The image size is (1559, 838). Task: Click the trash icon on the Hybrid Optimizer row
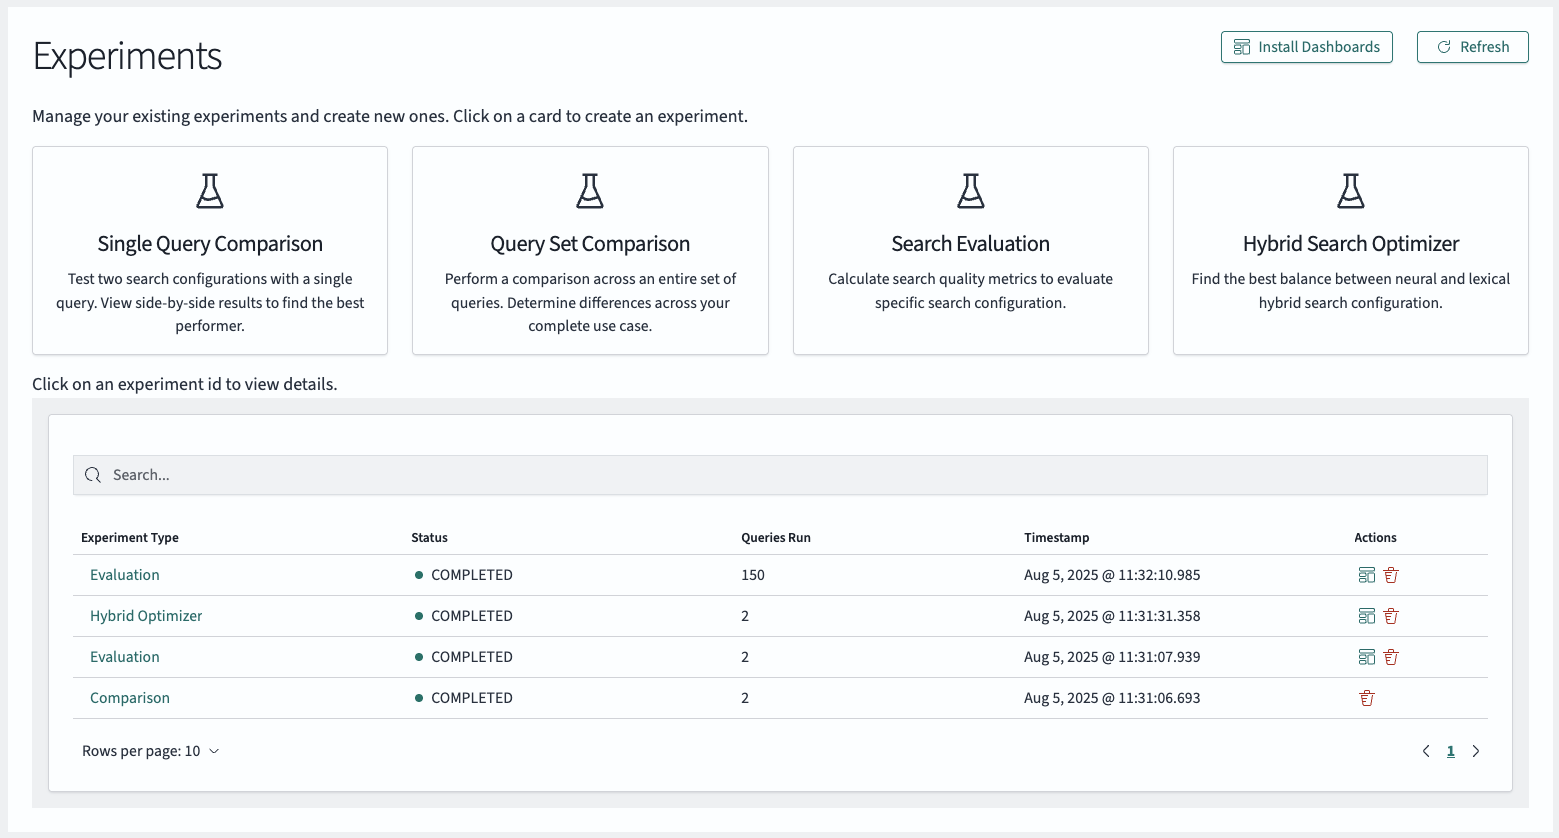point(1391,616)
